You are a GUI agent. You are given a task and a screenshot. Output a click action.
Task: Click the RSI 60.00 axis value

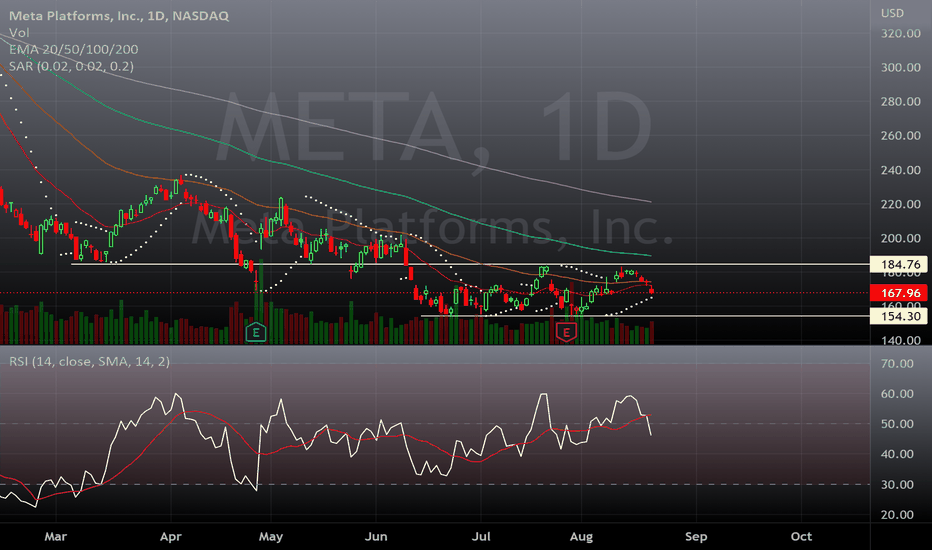click(x=897, y=394)
